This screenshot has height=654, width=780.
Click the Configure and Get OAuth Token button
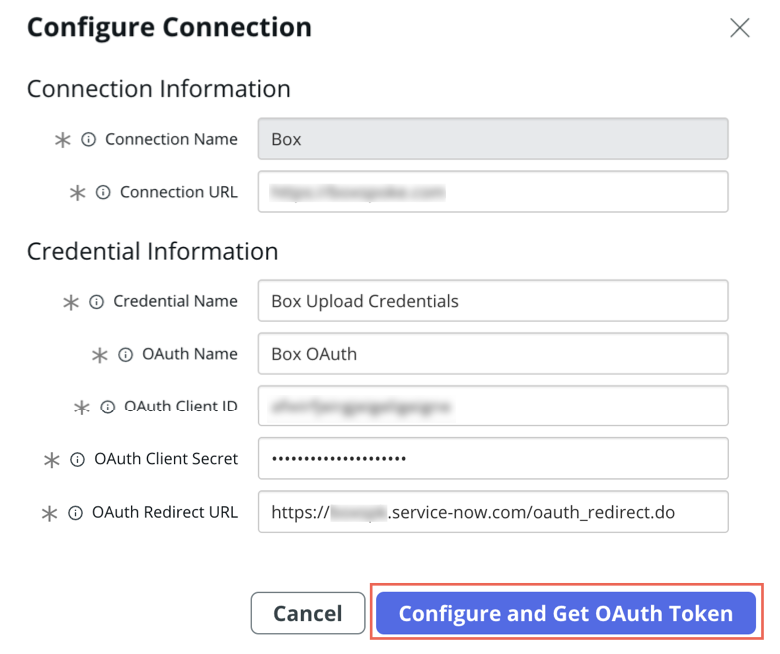pyautogui.click(x=566, y=613)
